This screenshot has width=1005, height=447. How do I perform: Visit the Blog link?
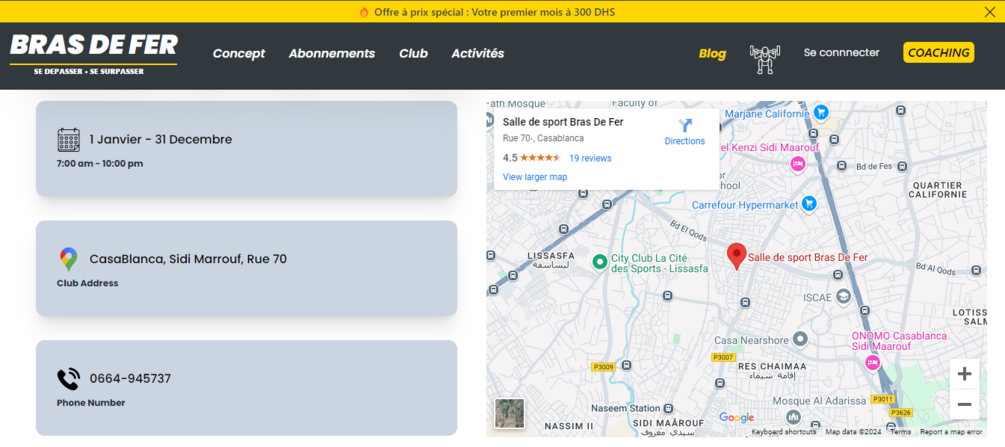coord(712,54)
